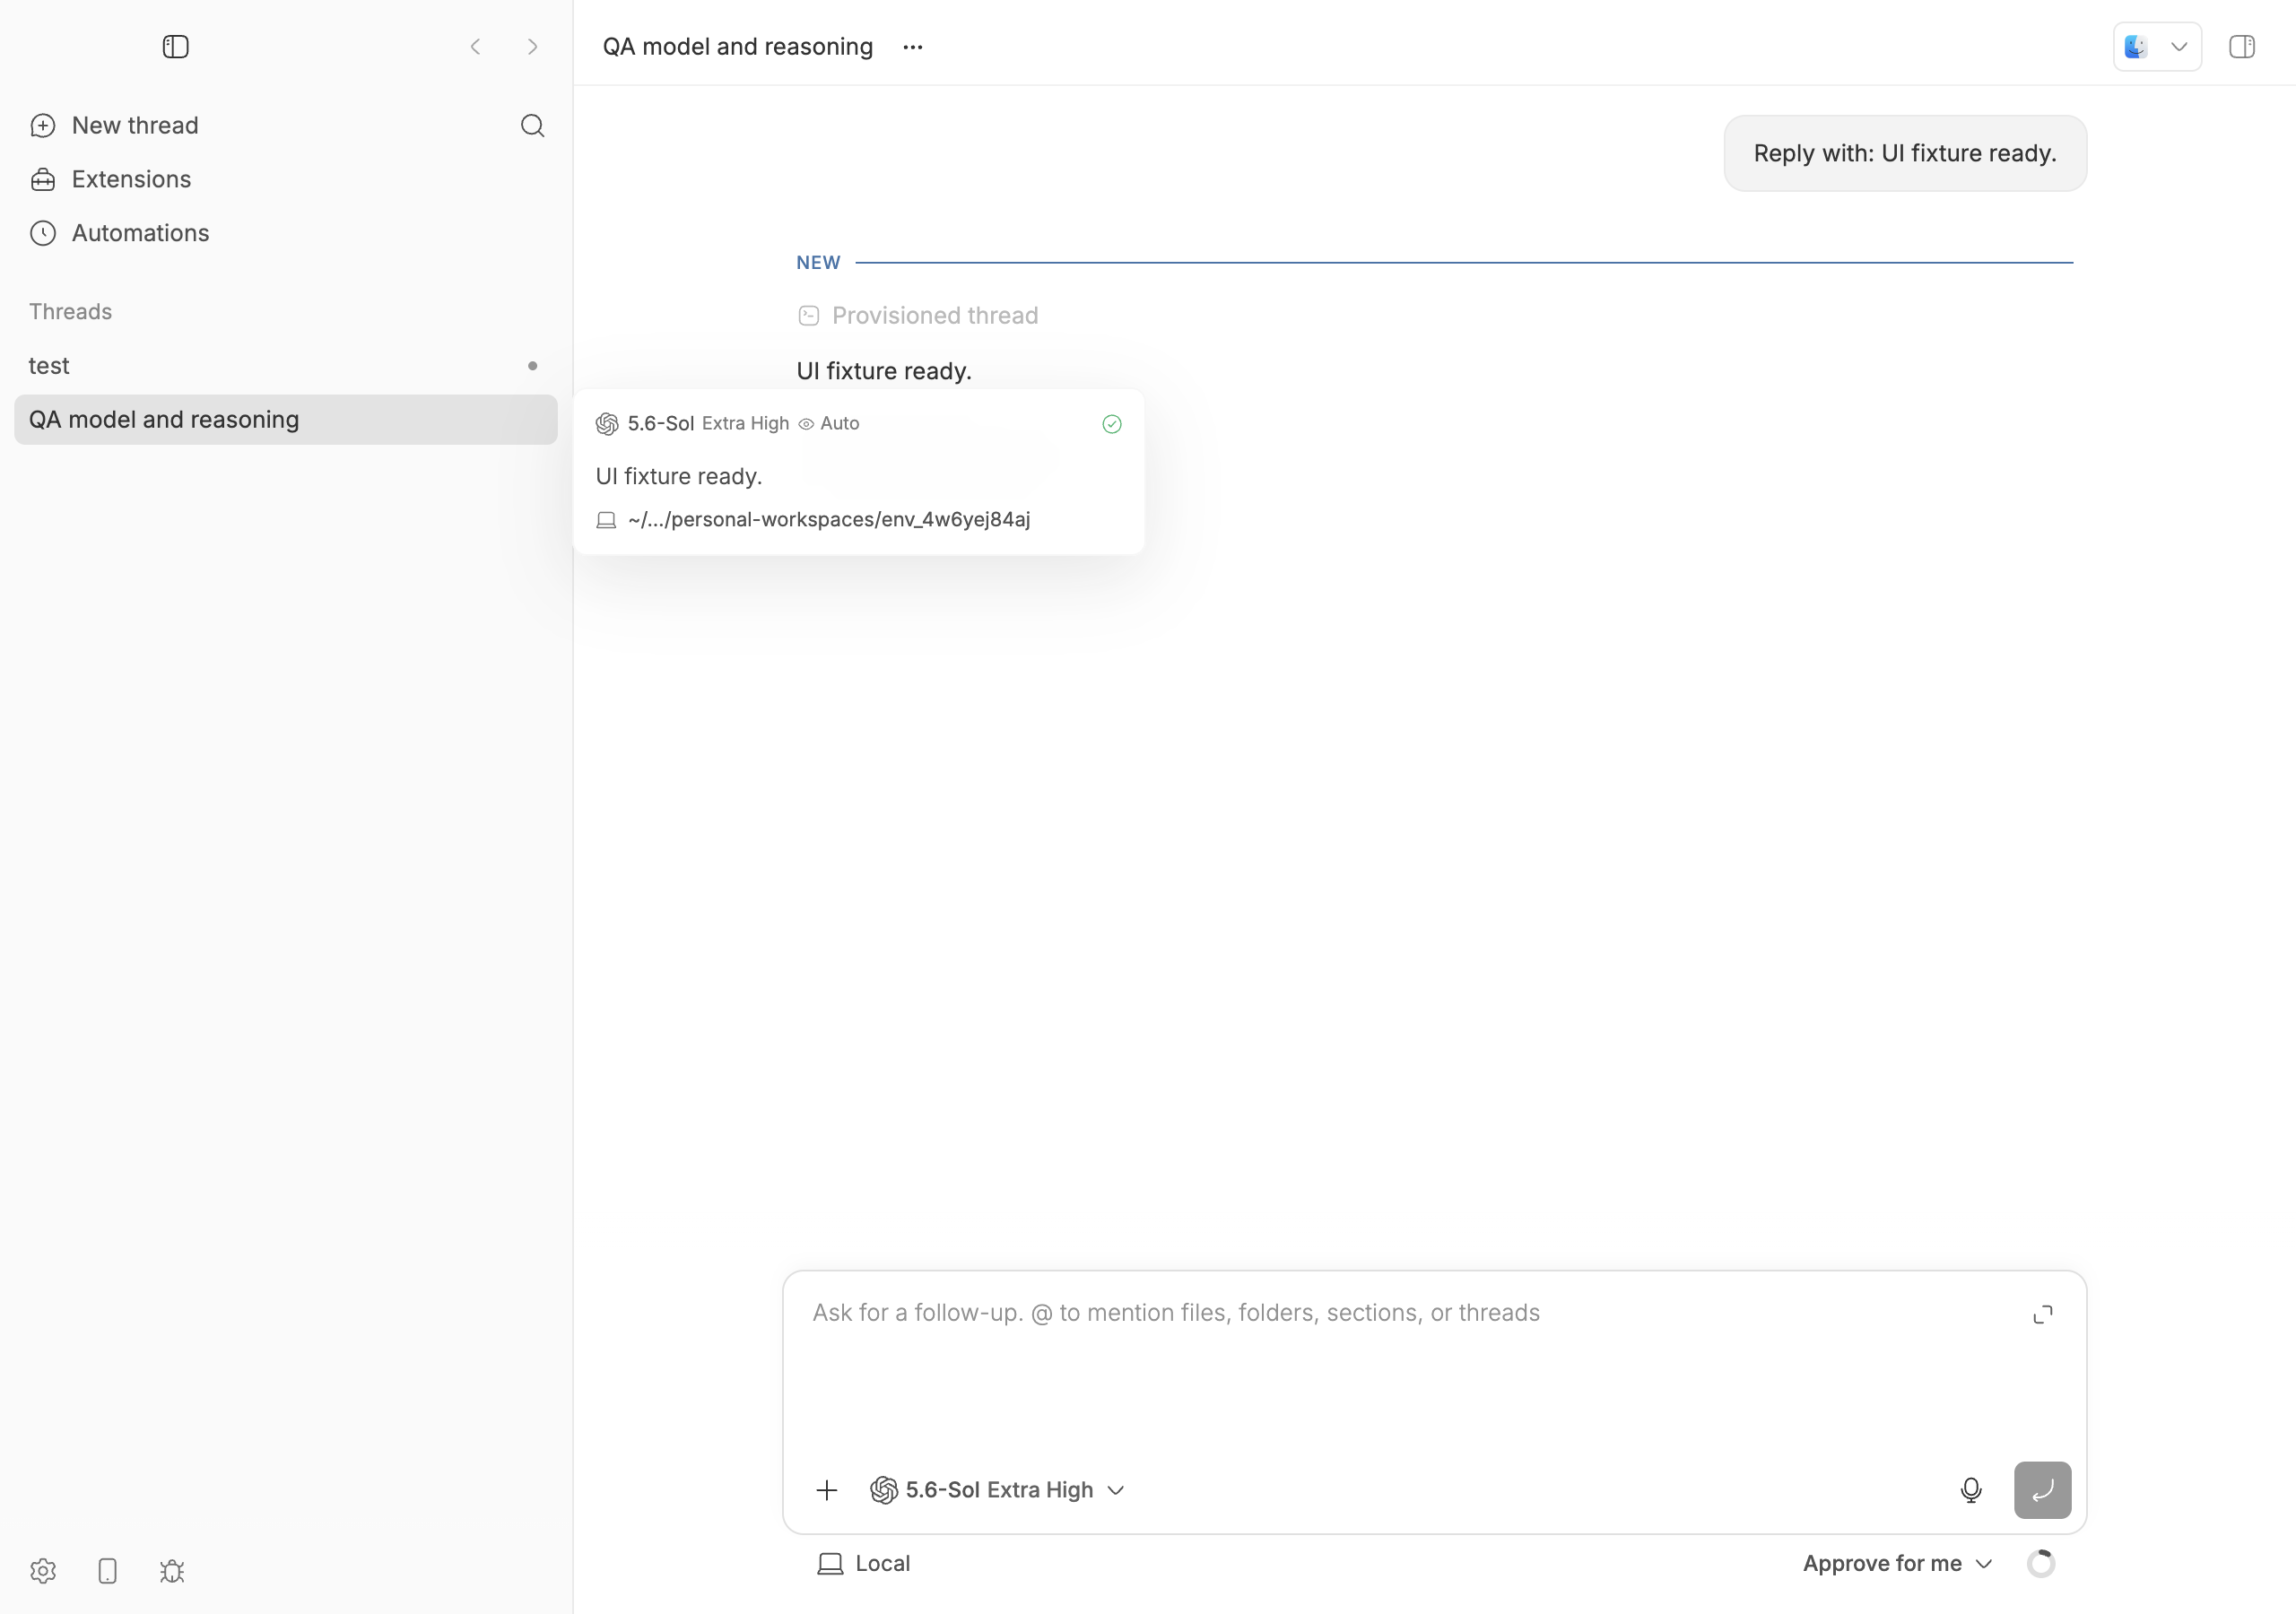Select QA model and reasoning thread
The width and height of the screenshot is (2296, 1614).
point(286,420)
